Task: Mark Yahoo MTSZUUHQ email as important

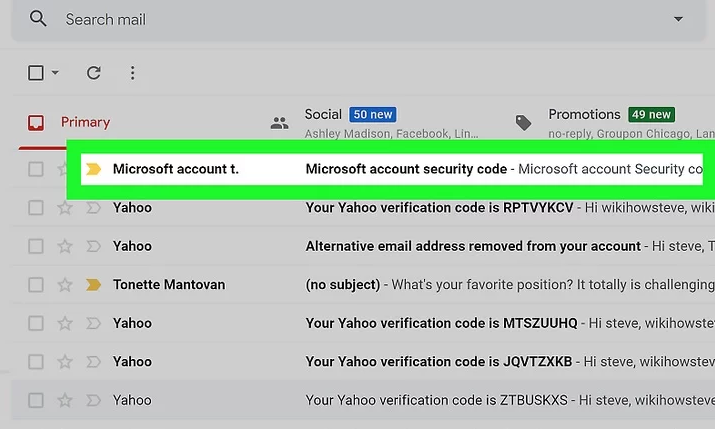Action: pyautogui.click(x=93, y=323)
